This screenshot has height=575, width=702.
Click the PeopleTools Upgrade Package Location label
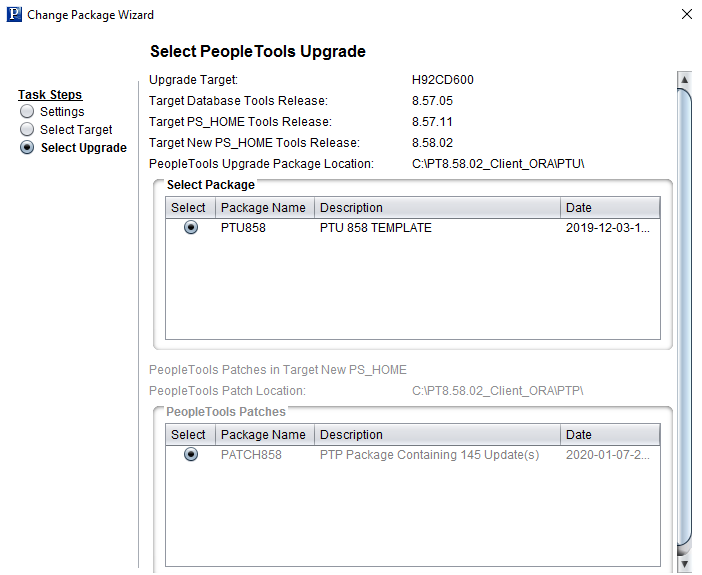click(261, 164)
